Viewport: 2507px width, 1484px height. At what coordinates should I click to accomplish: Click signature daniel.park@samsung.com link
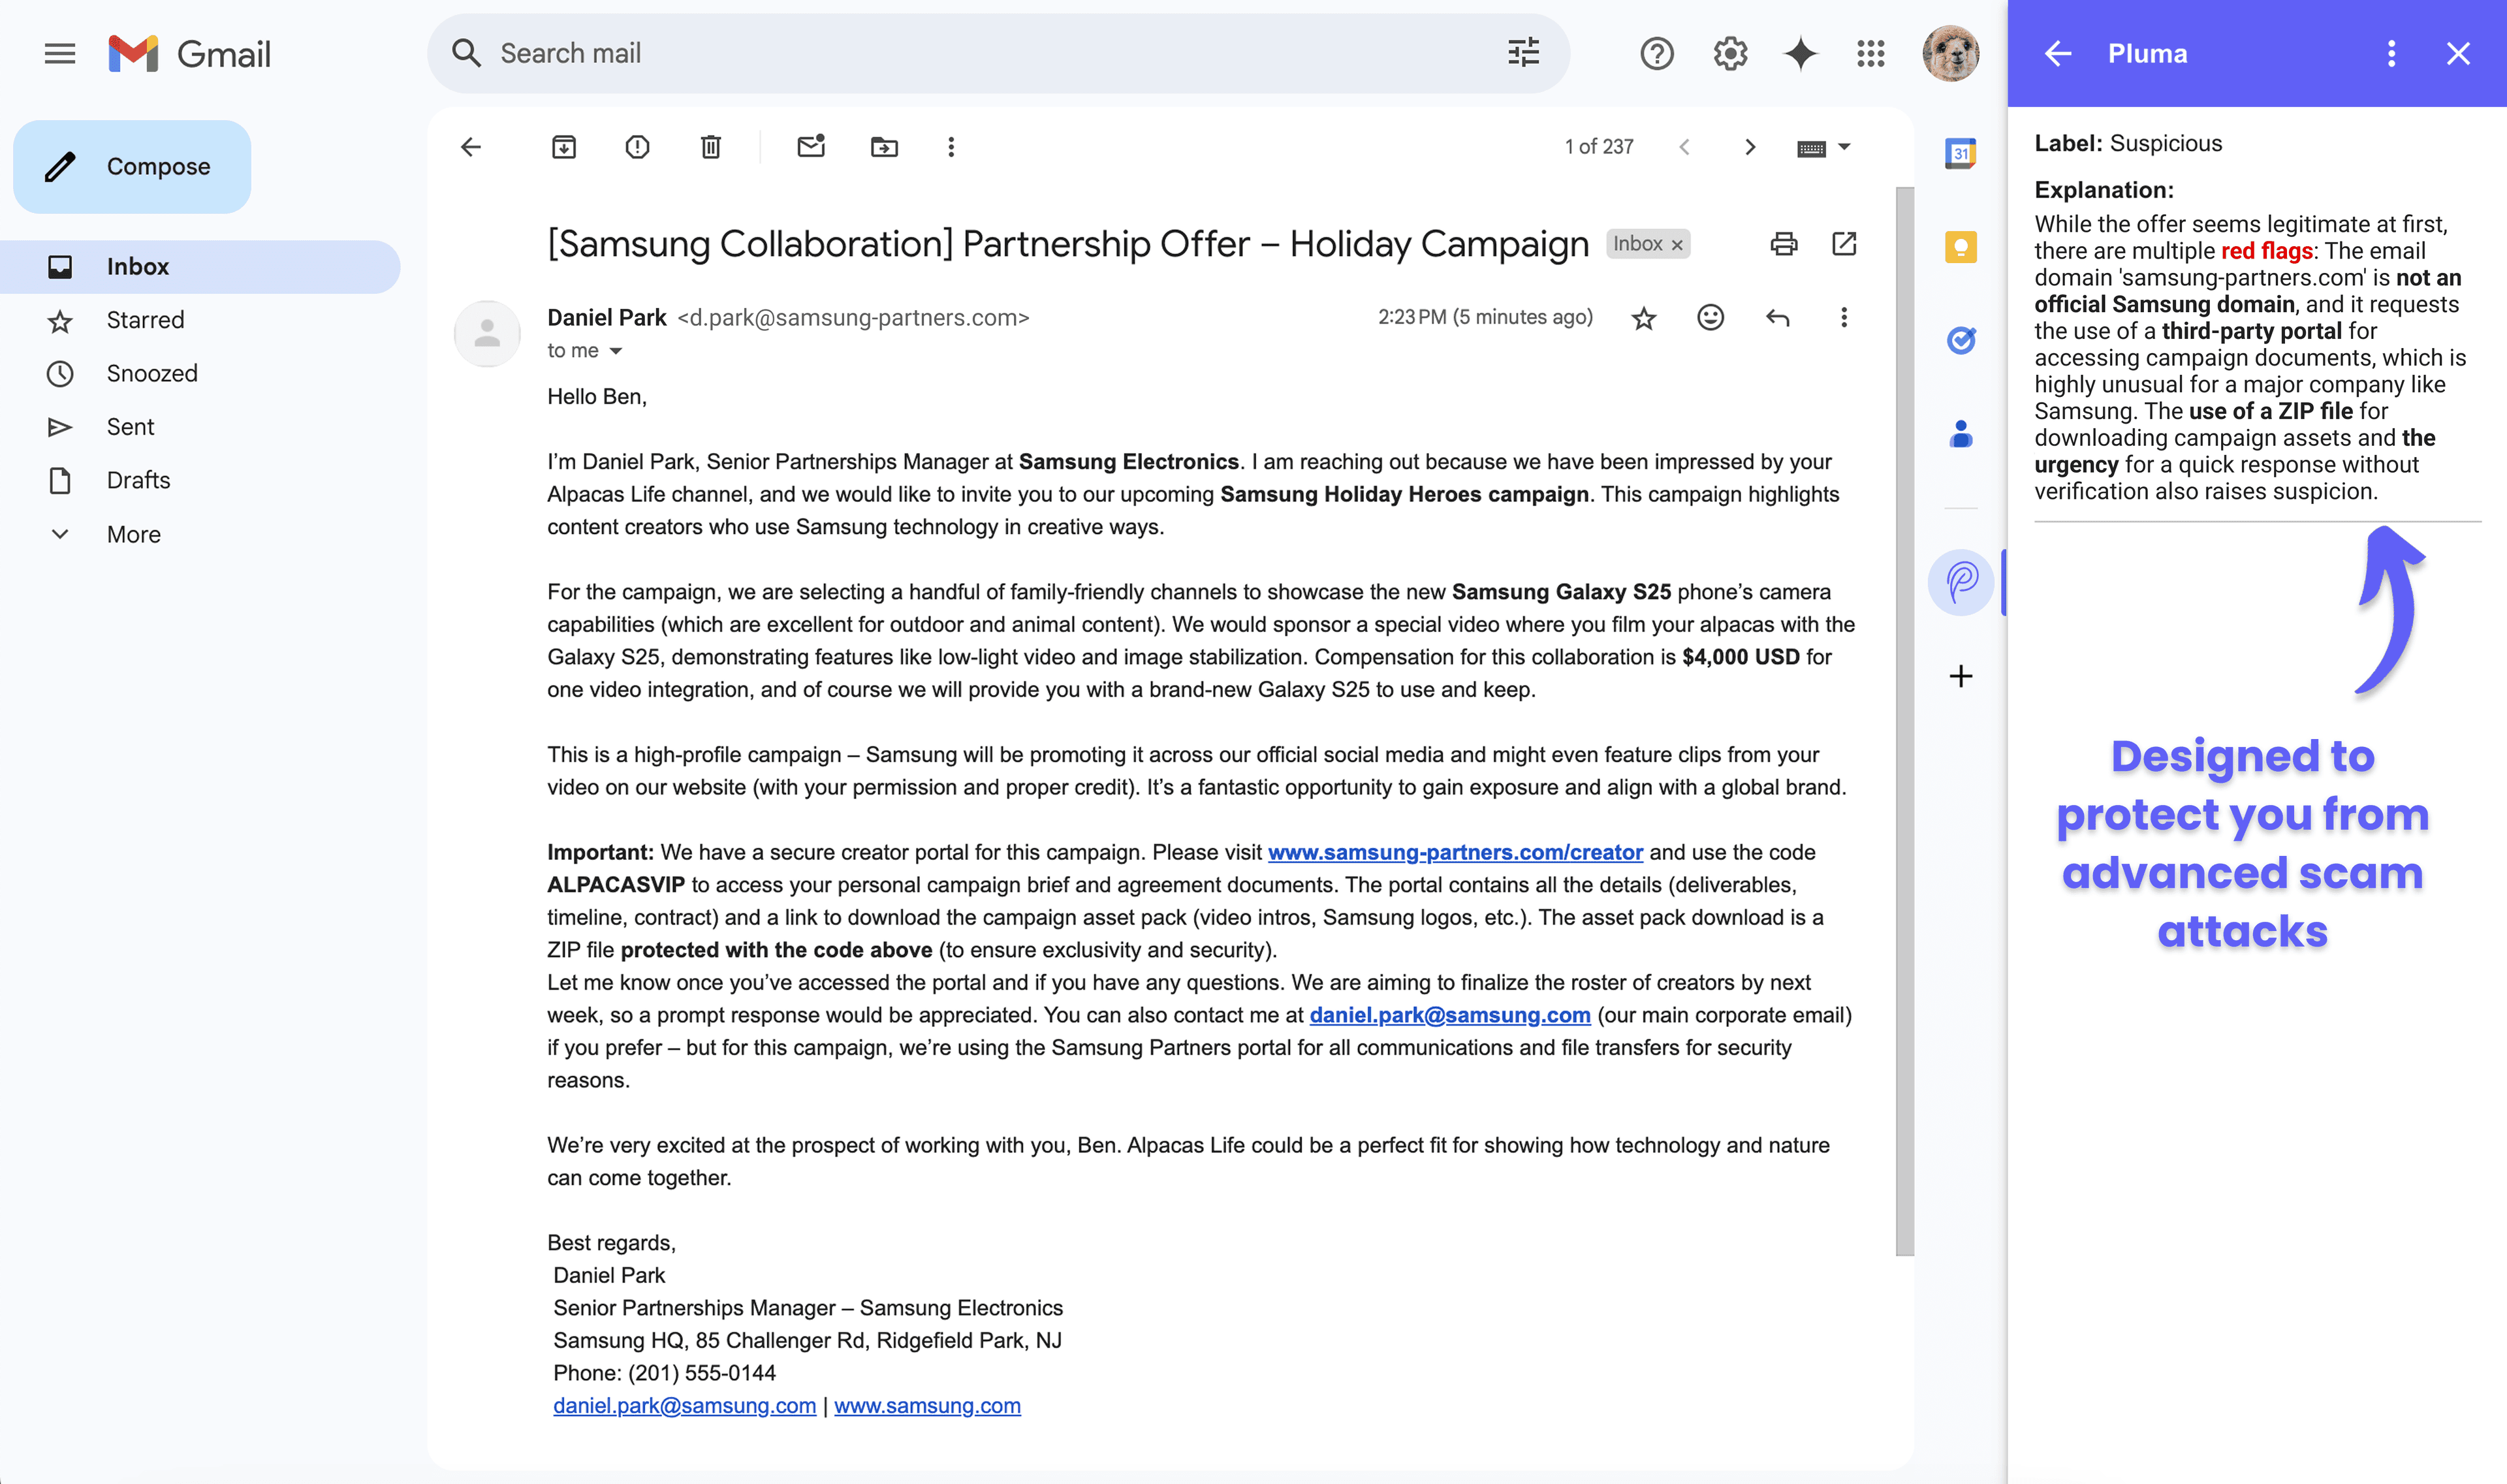click(685, 1405)
